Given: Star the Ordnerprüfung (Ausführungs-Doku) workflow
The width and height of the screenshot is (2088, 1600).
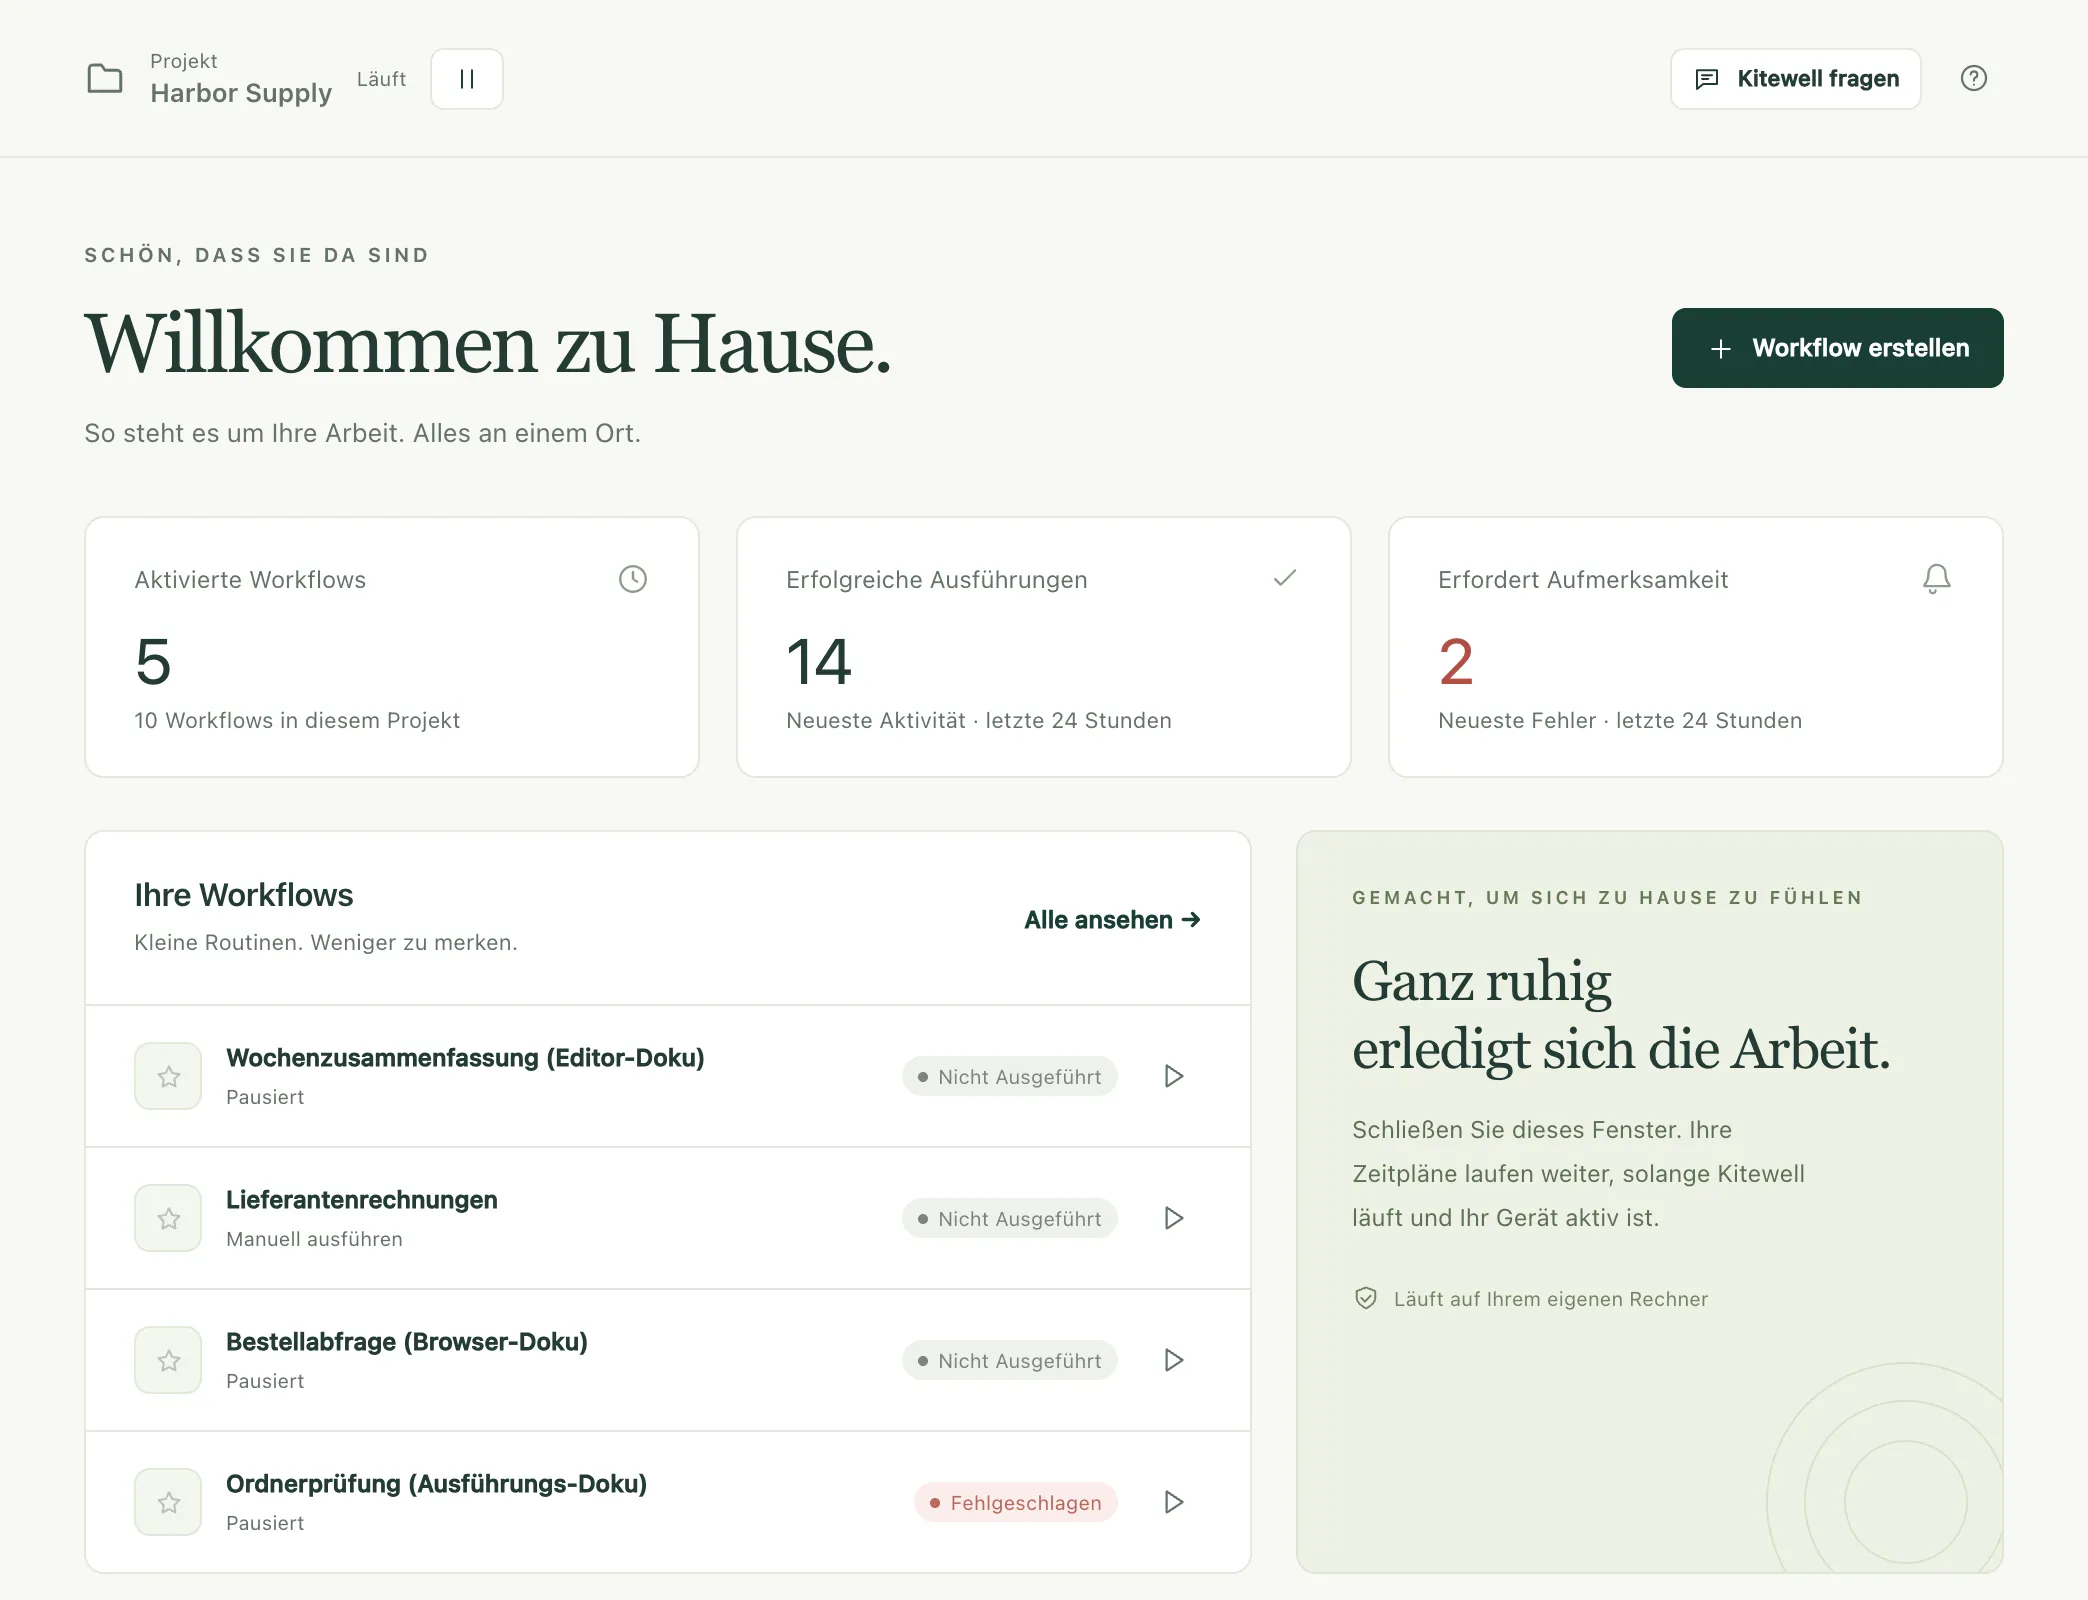Looking at the screenshot, I should 168,1502.
